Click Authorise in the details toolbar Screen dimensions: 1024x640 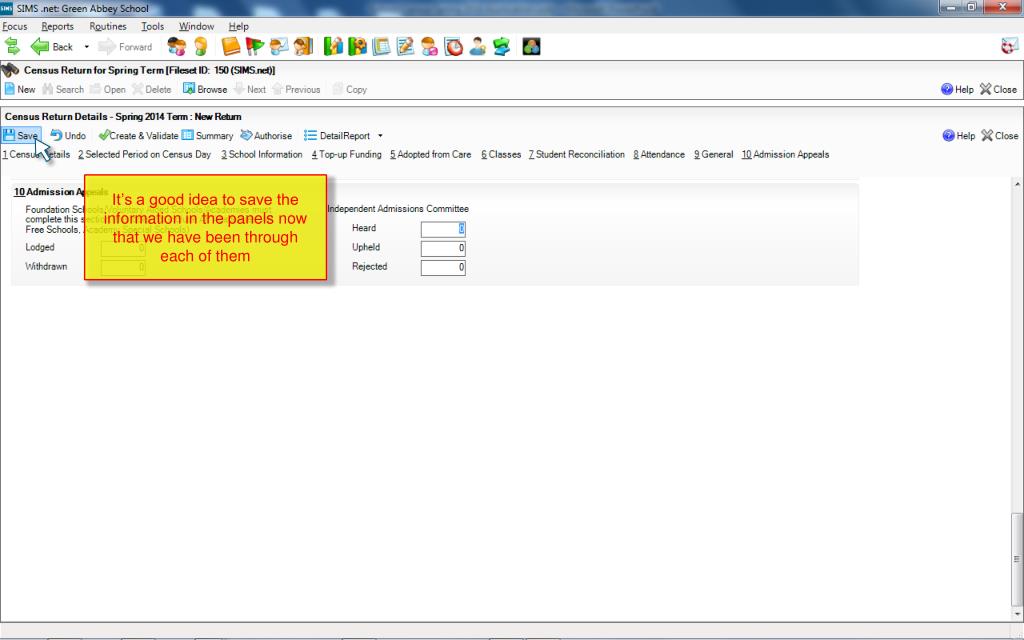(266, 136)
